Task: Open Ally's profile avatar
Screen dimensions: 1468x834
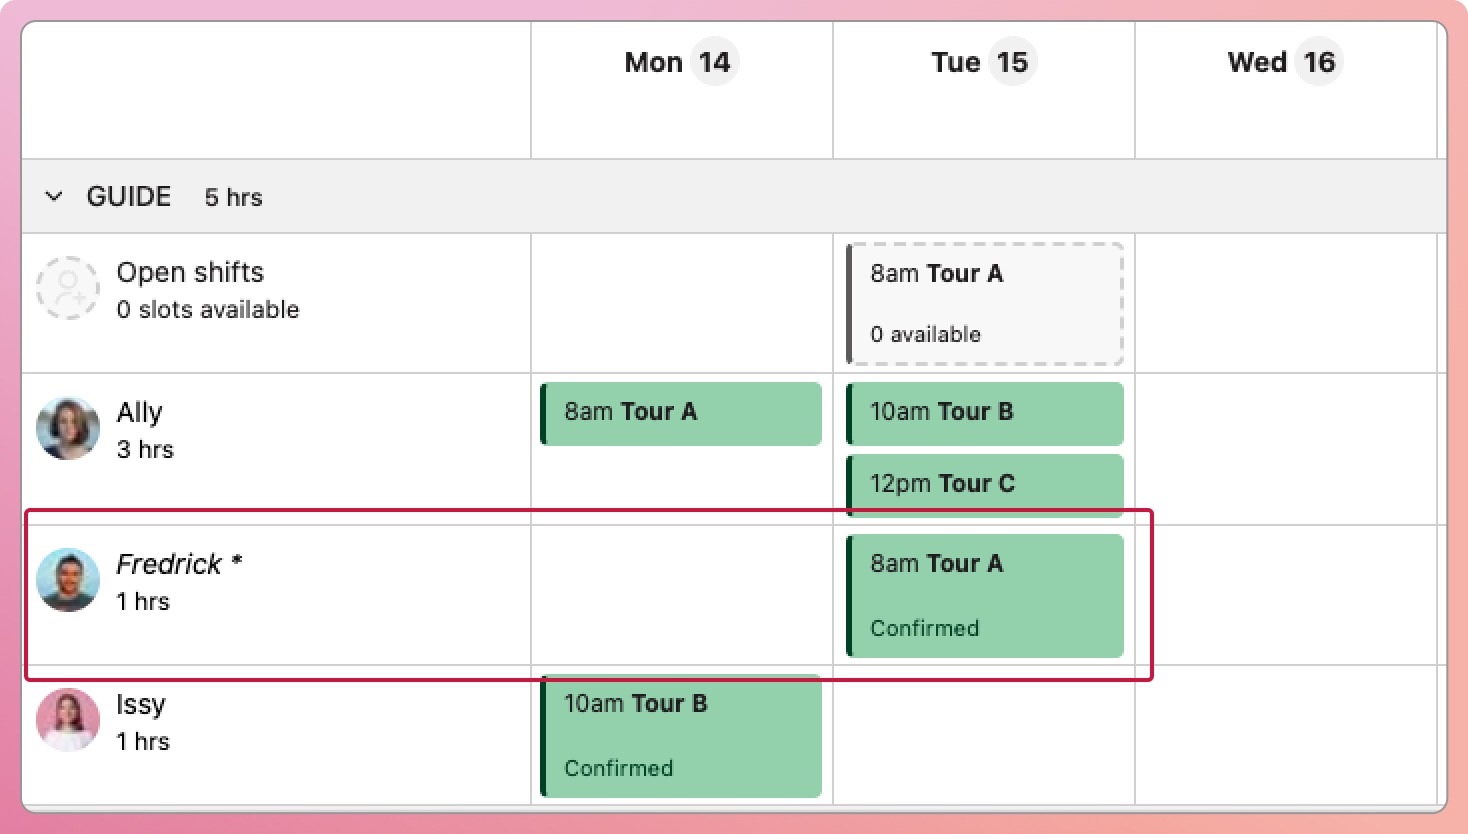Action: click(x=67, y=429)
